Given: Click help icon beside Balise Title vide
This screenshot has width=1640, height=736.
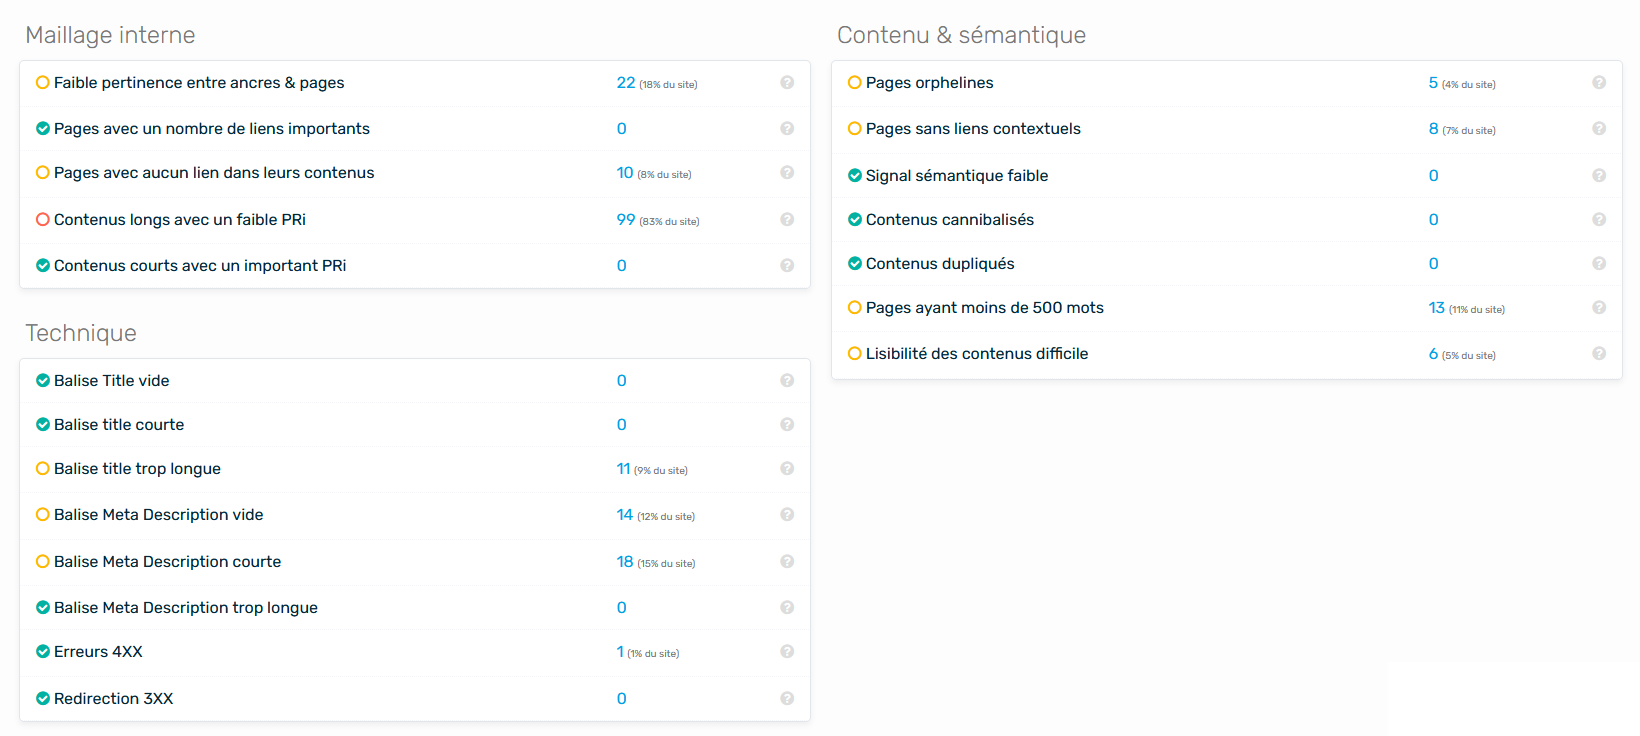Looking at the screenshot, I should (x=787, y=381).
